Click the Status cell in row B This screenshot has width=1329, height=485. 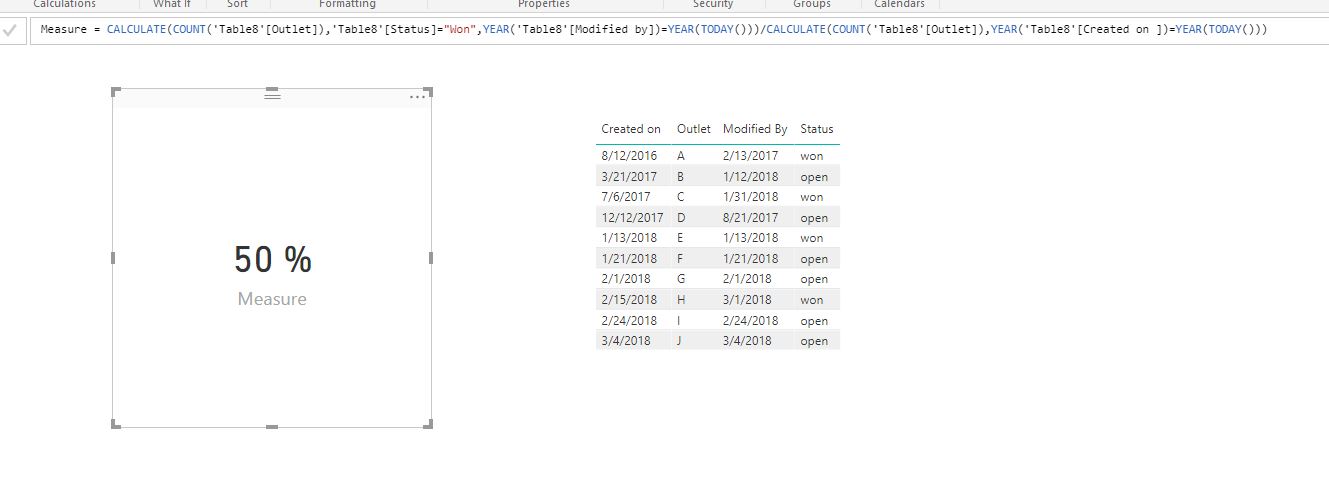(x=814, y=177)
